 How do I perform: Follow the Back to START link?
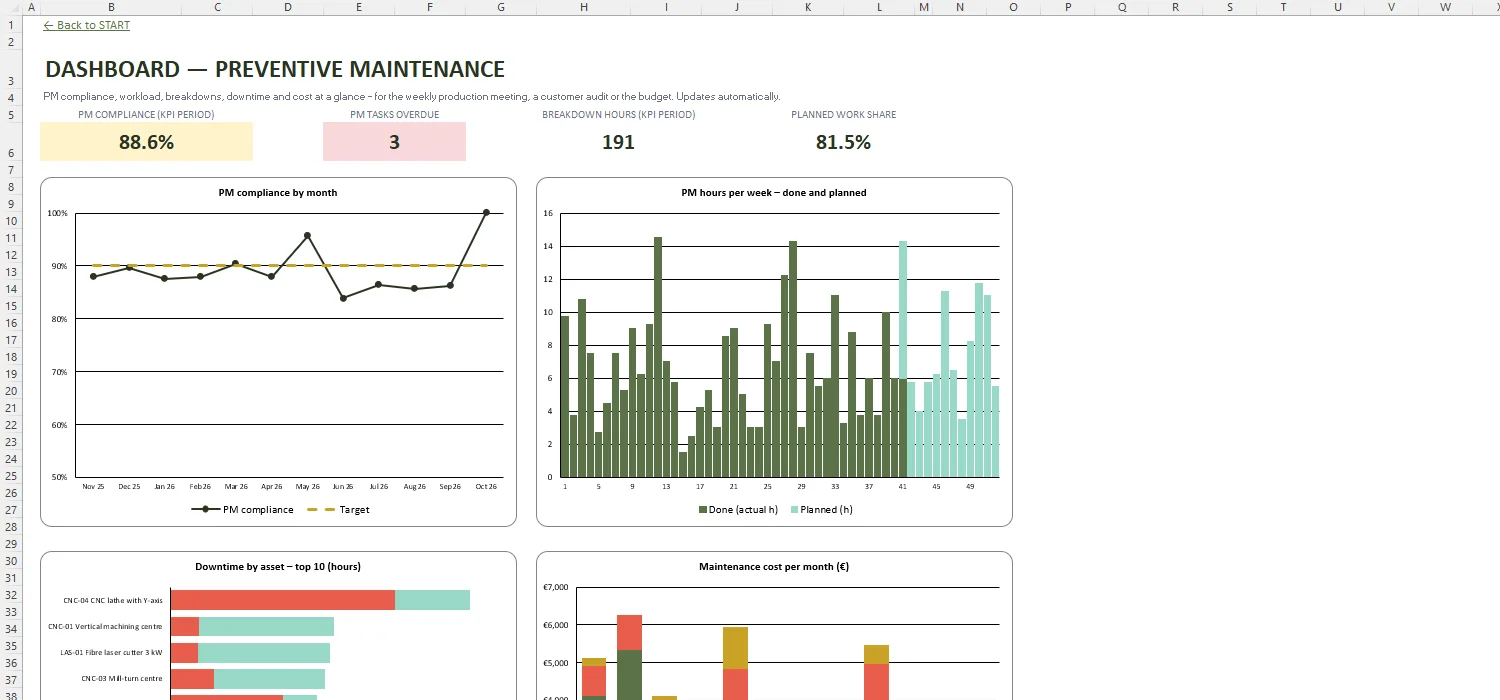87,25
